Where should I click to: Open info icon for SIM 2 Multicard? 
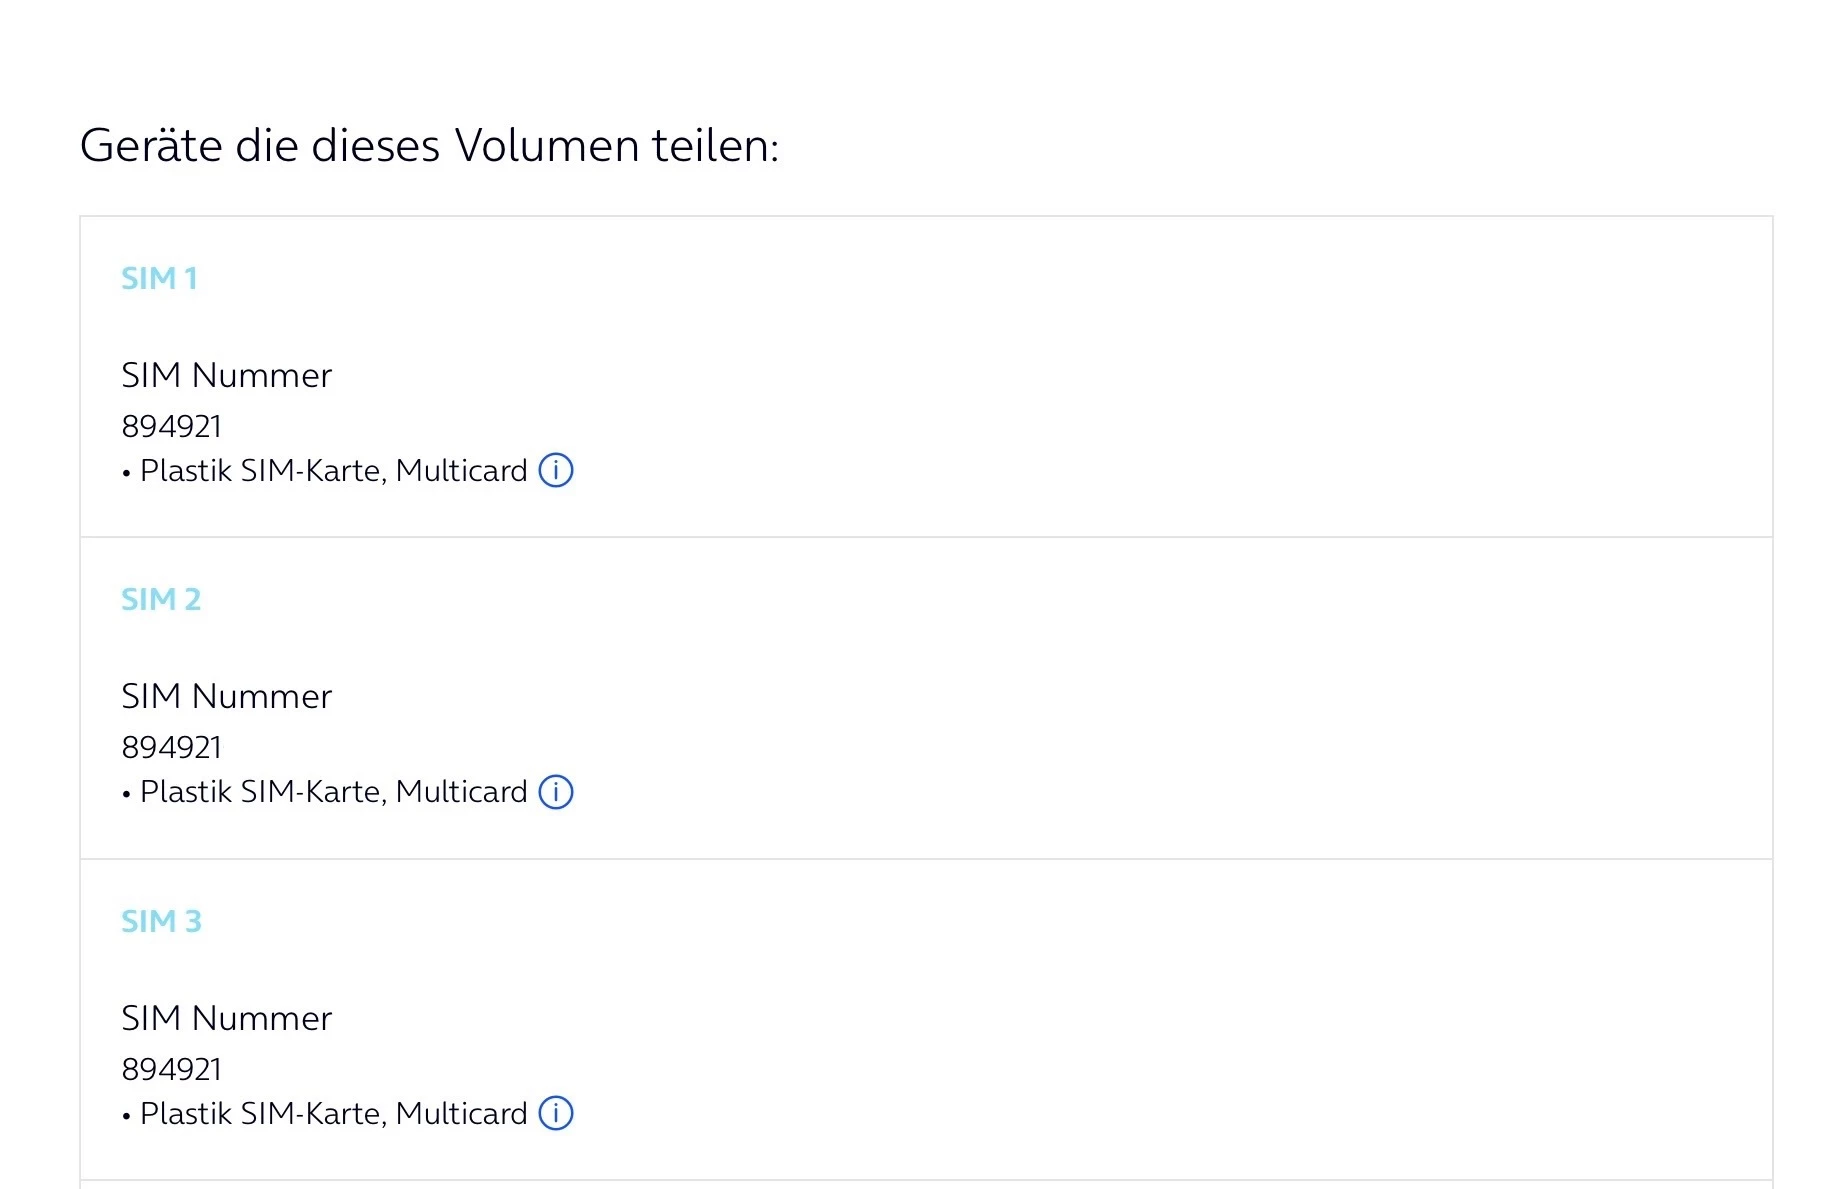[556, 792]
